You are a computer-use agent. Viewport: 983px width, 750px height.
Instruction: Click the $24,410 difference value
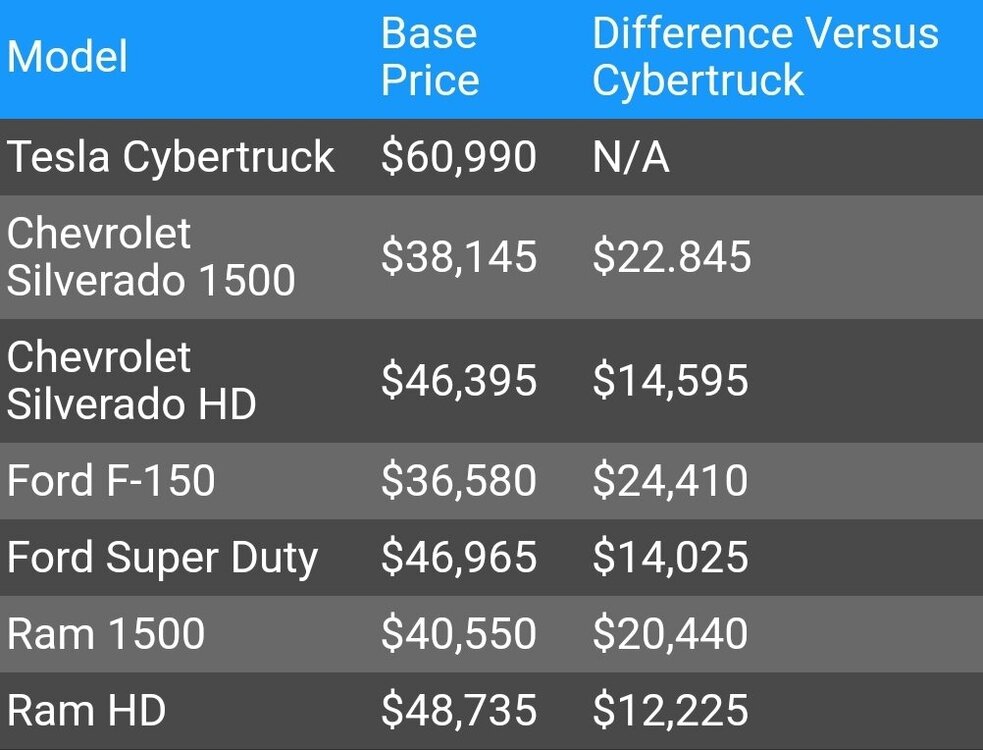click(670, 481)
